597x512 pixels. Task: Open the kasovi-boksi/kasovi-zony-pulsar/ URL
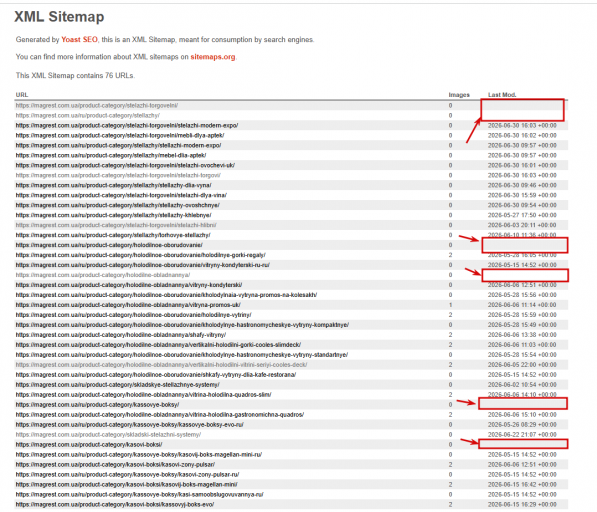115,465
